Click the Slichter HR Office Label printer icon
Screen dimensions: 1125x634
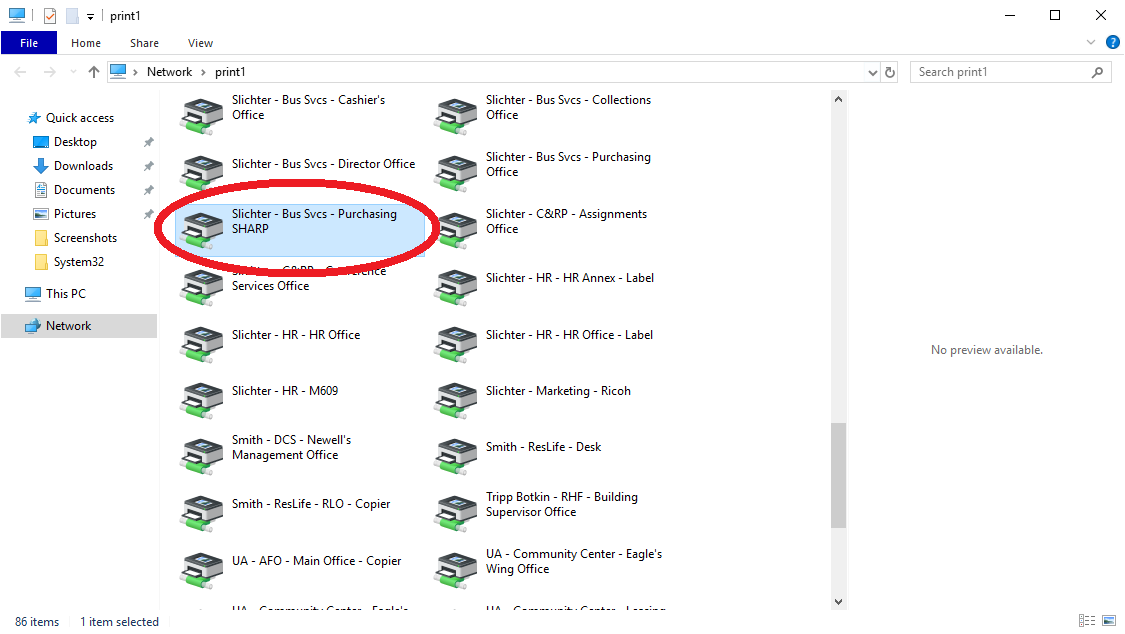click(456, 344)
